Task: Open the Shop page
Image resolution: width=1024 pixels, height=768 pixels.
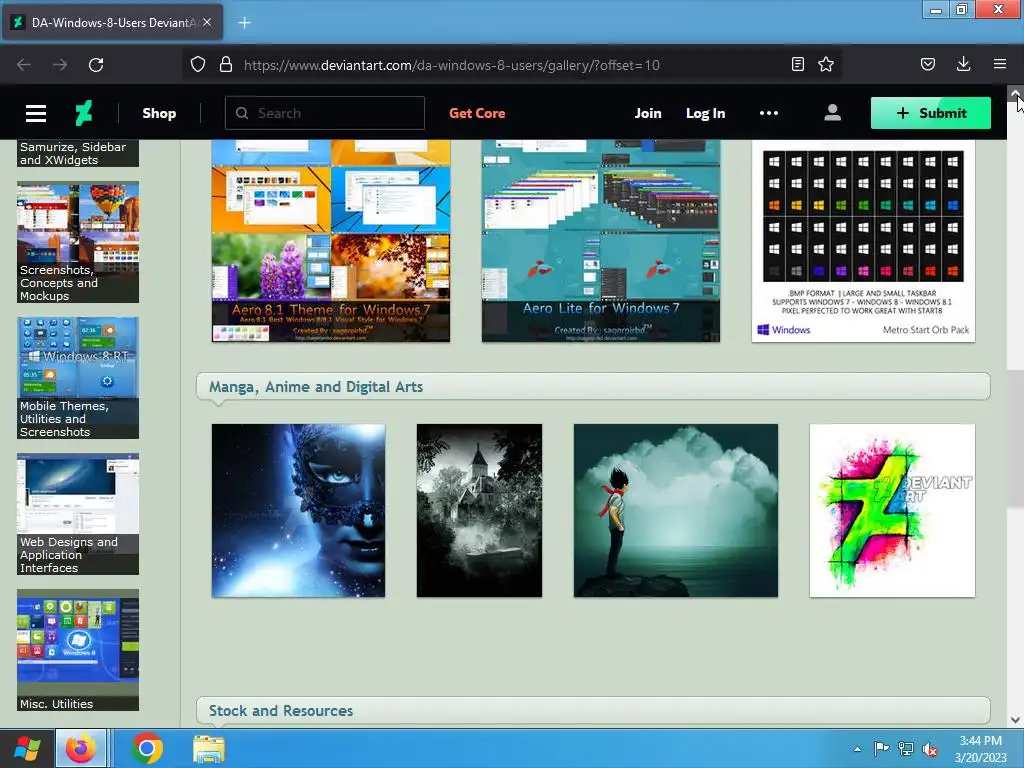Action: (159, 113)
